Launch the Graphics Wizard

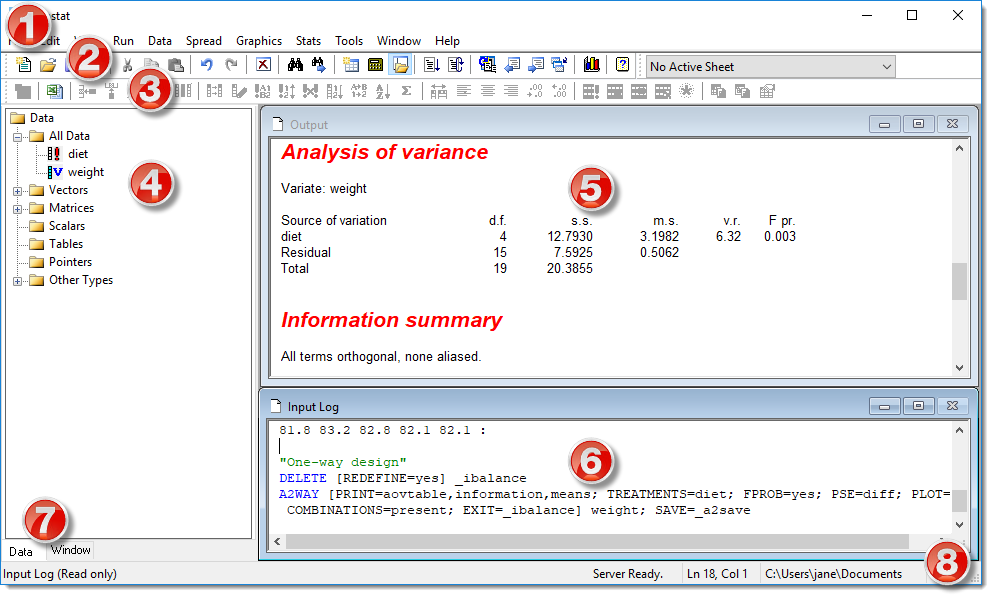[x=590, y=64]
